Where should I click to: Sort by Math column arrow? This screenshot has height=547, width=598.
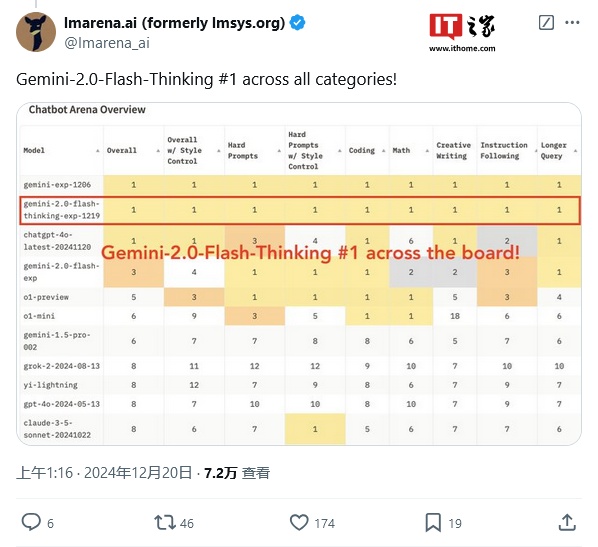(427, 151)
